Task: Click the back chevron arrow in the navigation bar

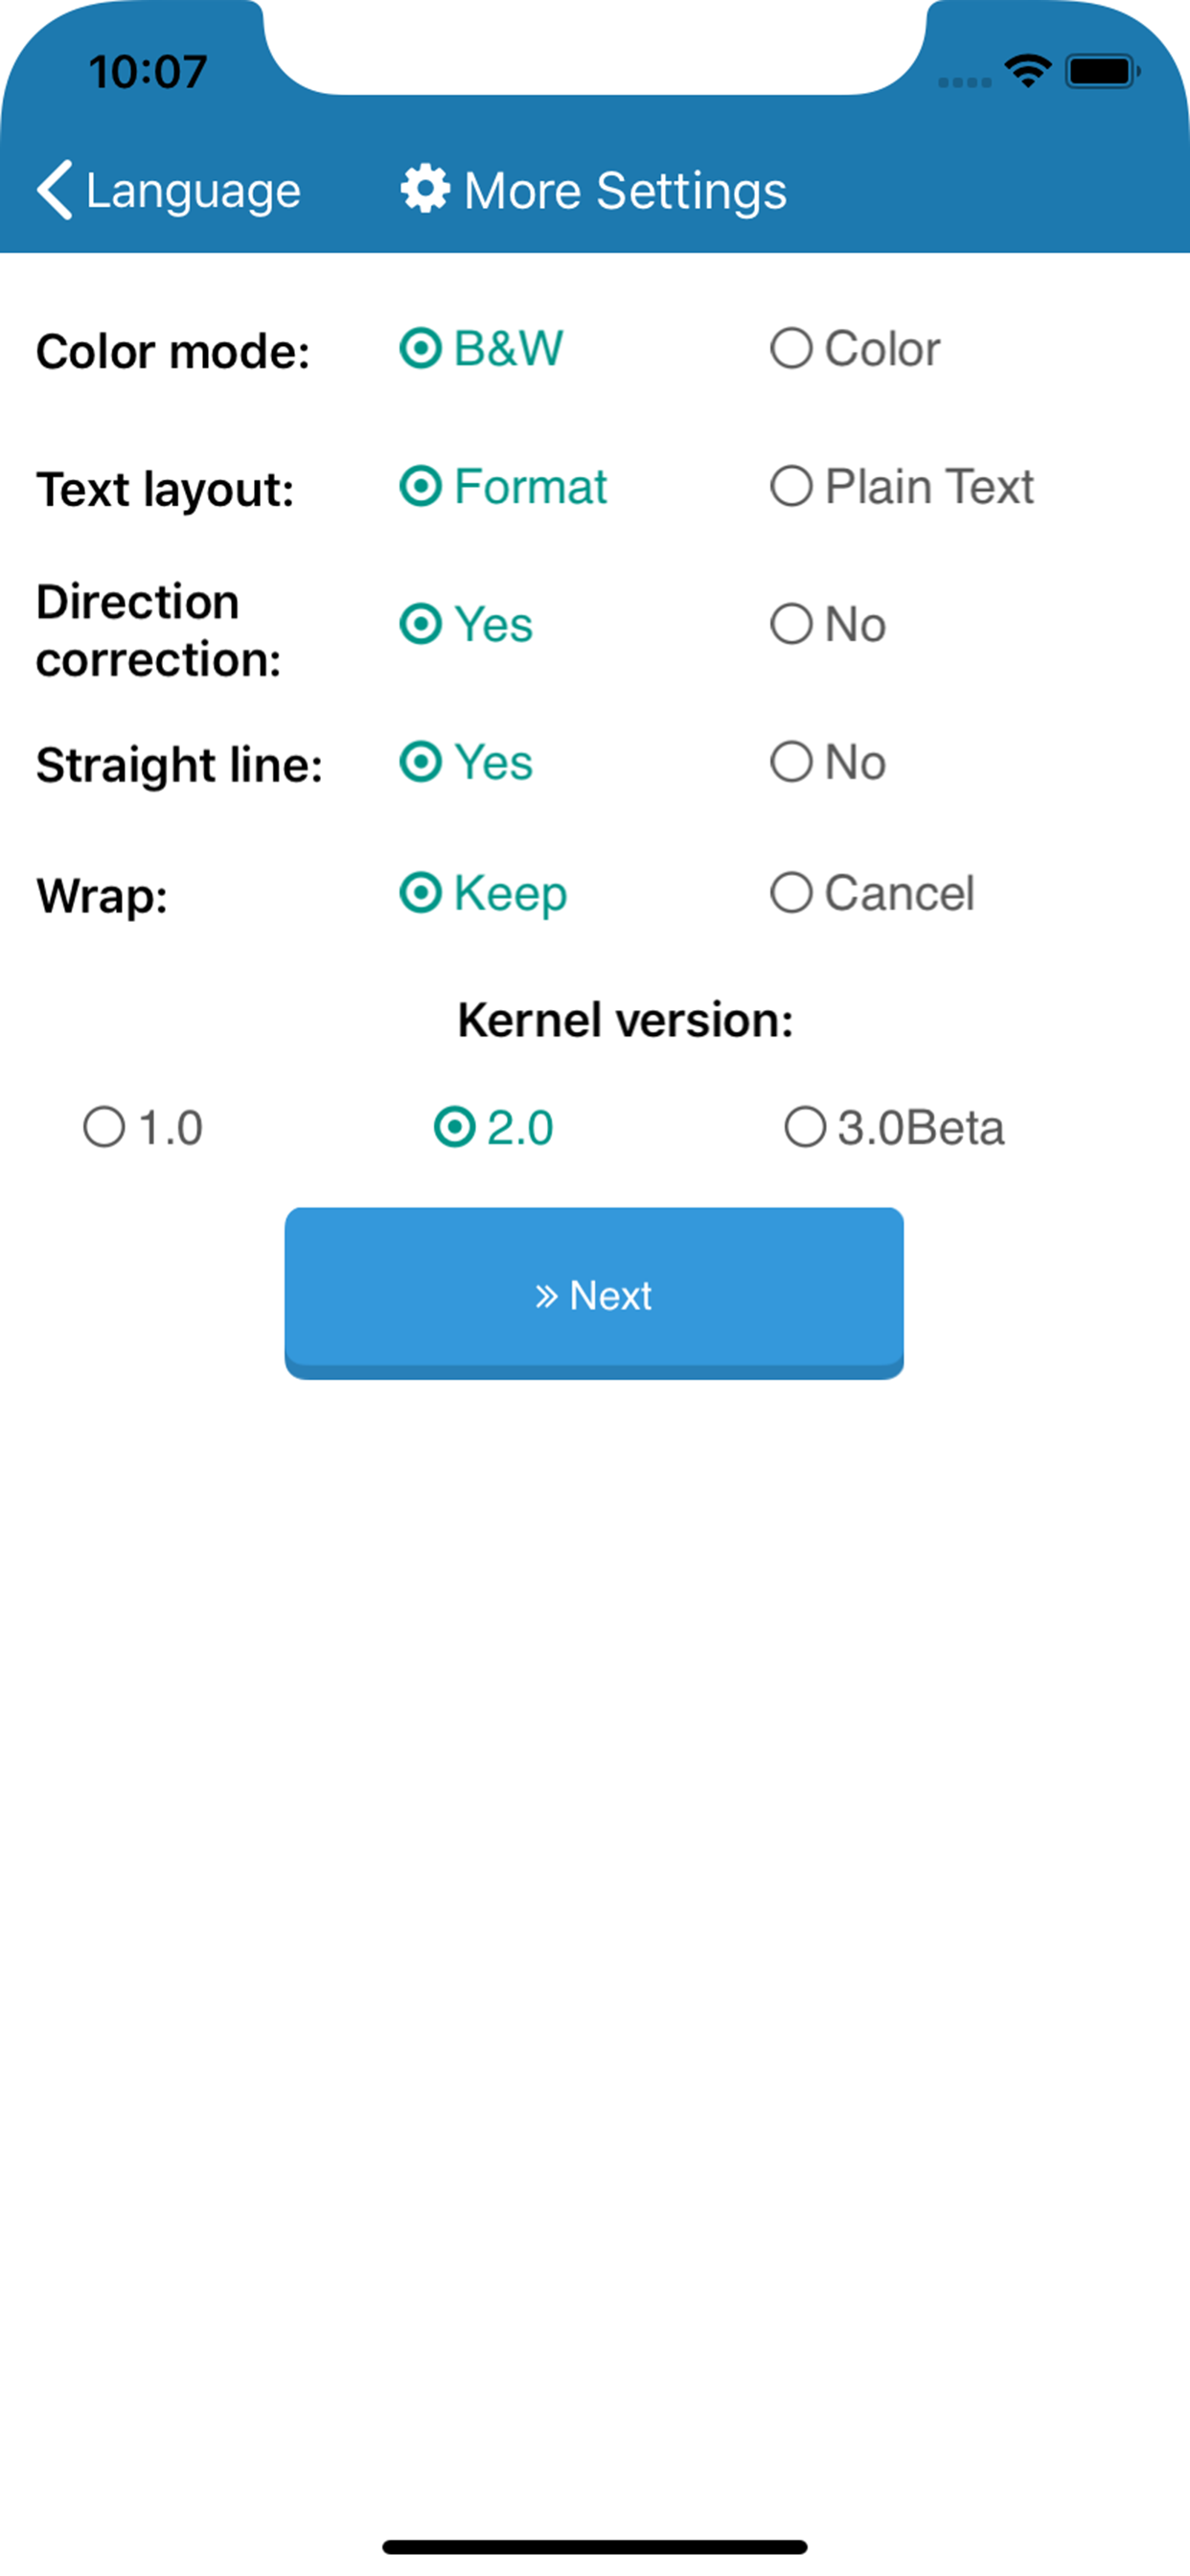Action: coord(55,189)
